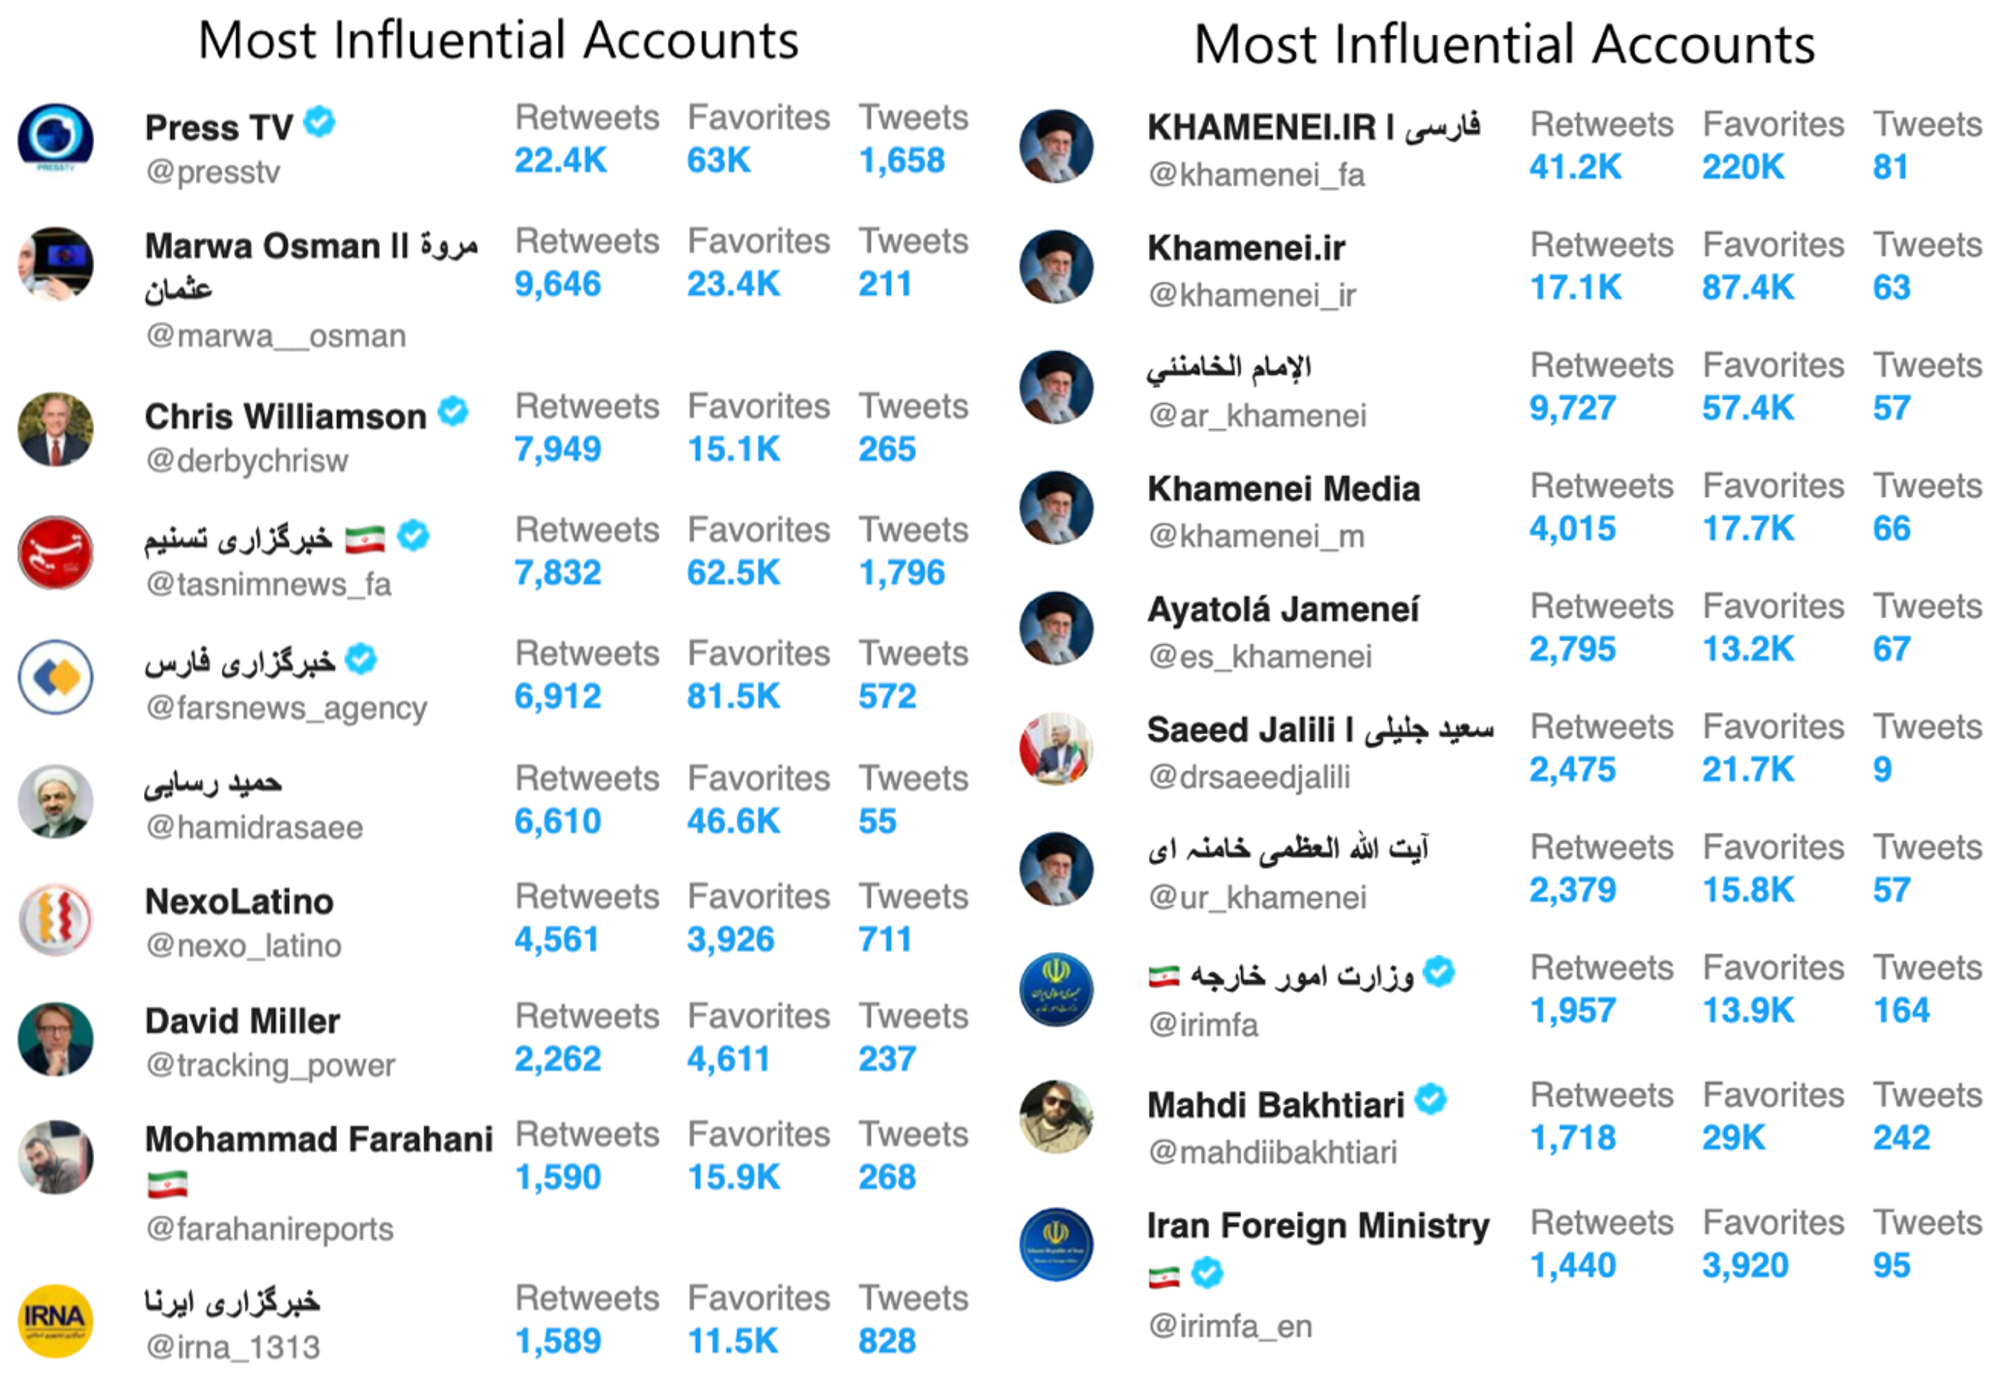This screenshot has width=2014, height=1378.
Task: Click KHAMENEI.IR's 220K favorites count
Action: 1743,167
